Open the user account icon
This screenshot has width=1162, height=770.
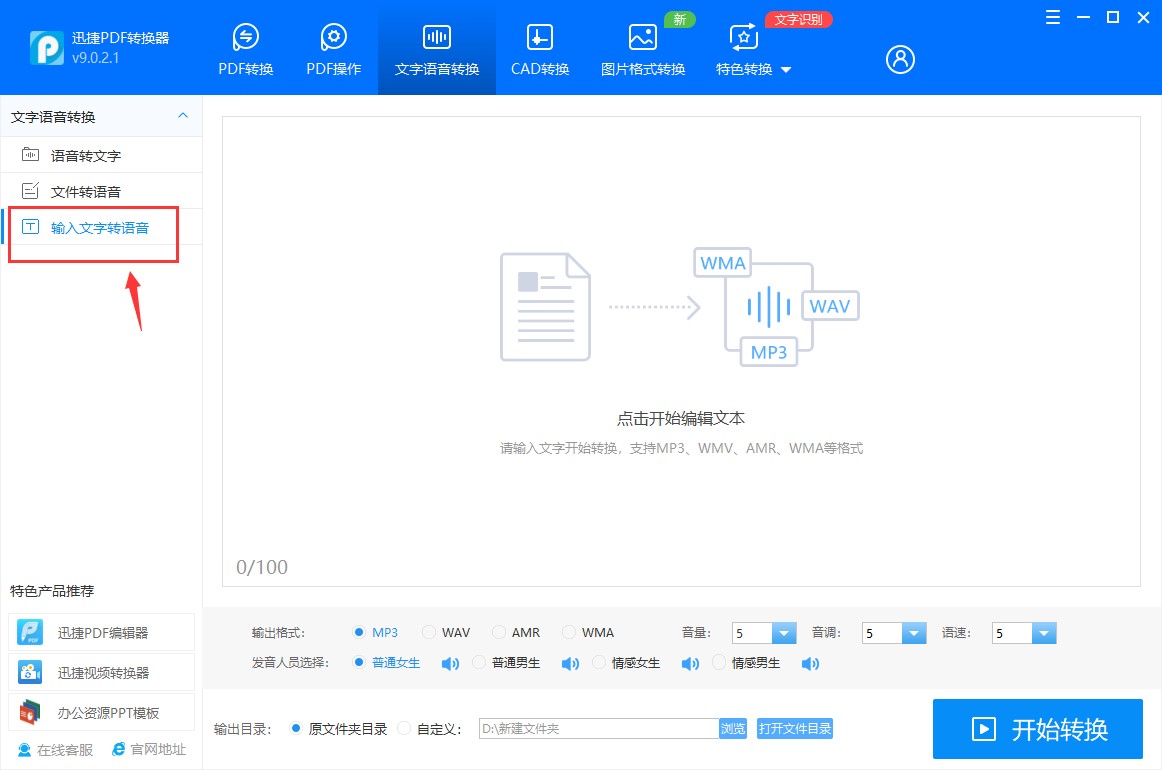click(899, 59)
